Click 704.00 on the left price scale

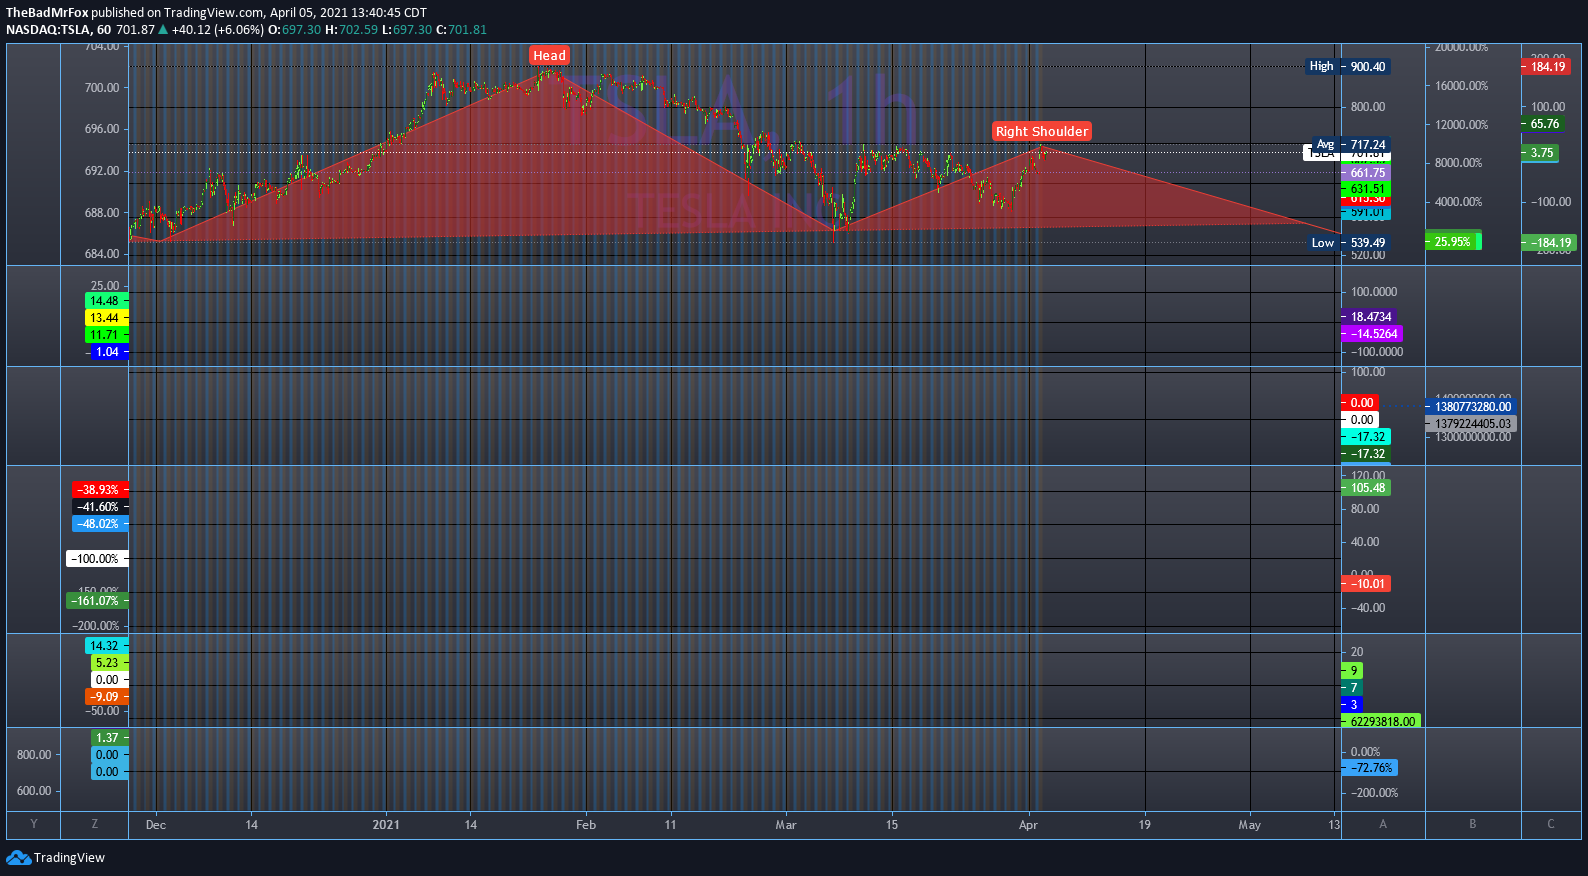click(102, 47)
